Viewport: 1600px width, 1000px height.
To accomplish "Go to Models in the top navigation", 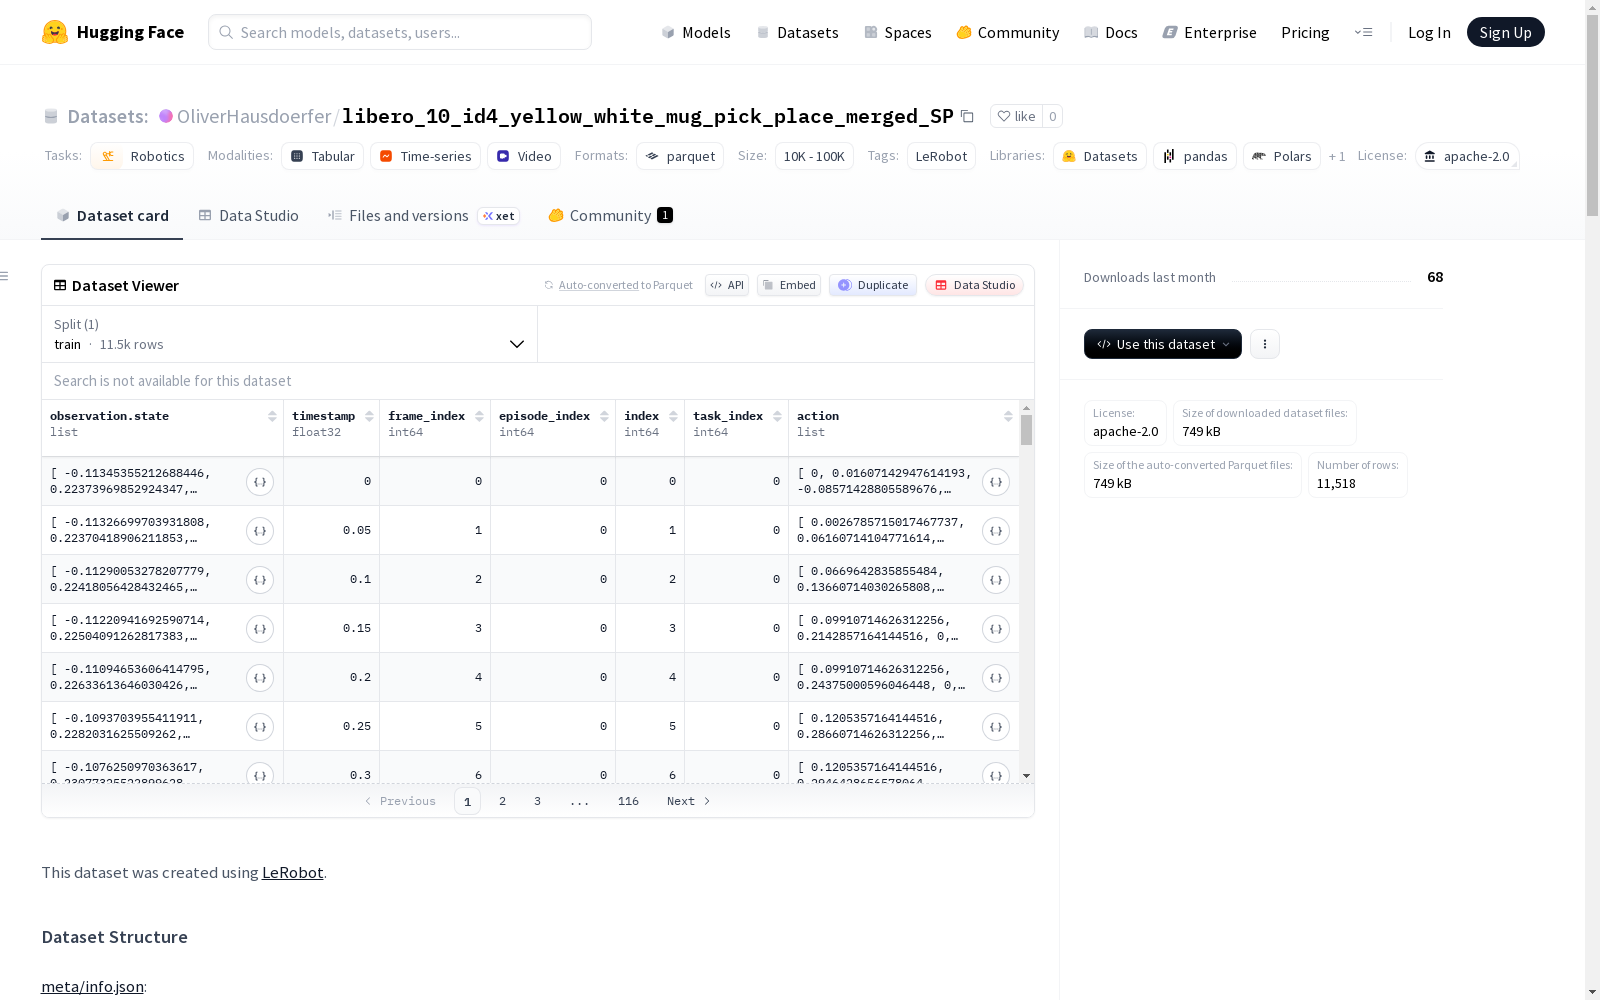I will tap(696, 32).
